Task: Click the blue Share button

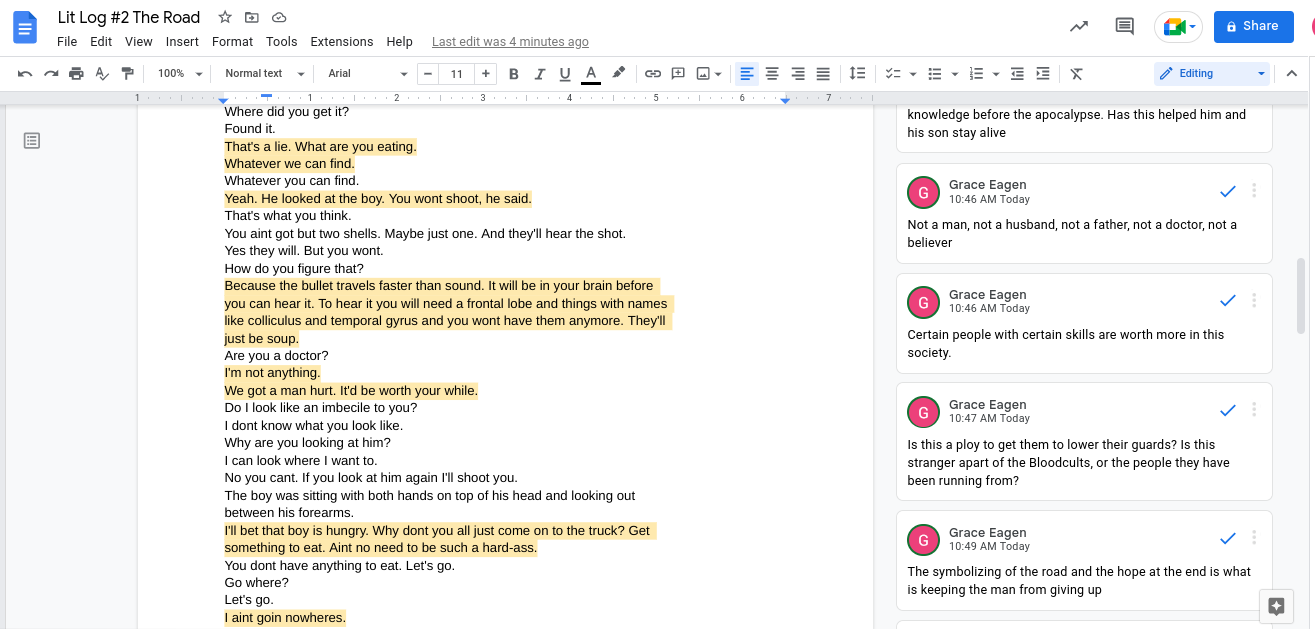Action: pos(1252,27)
